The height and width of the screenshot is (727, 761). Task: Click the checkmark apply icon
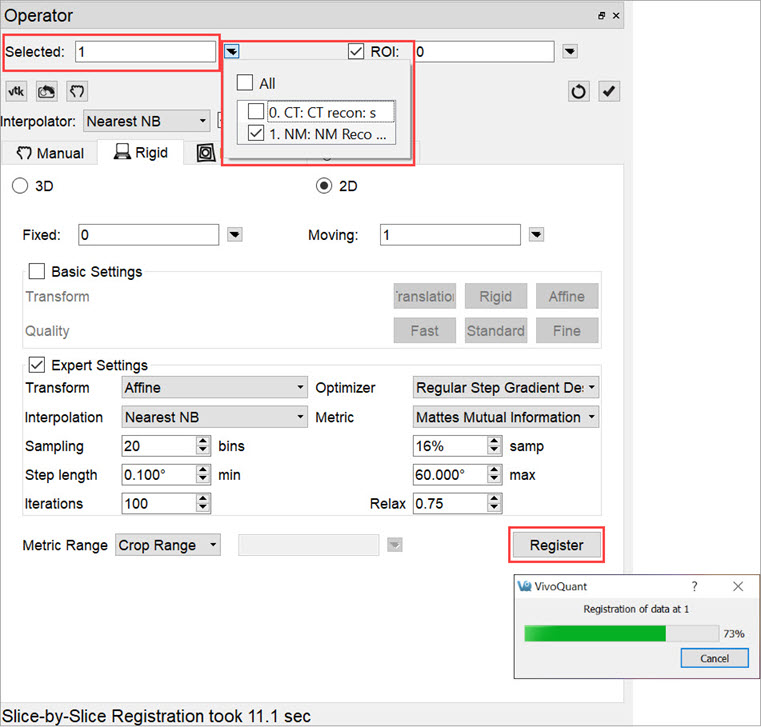click(609, 91)
